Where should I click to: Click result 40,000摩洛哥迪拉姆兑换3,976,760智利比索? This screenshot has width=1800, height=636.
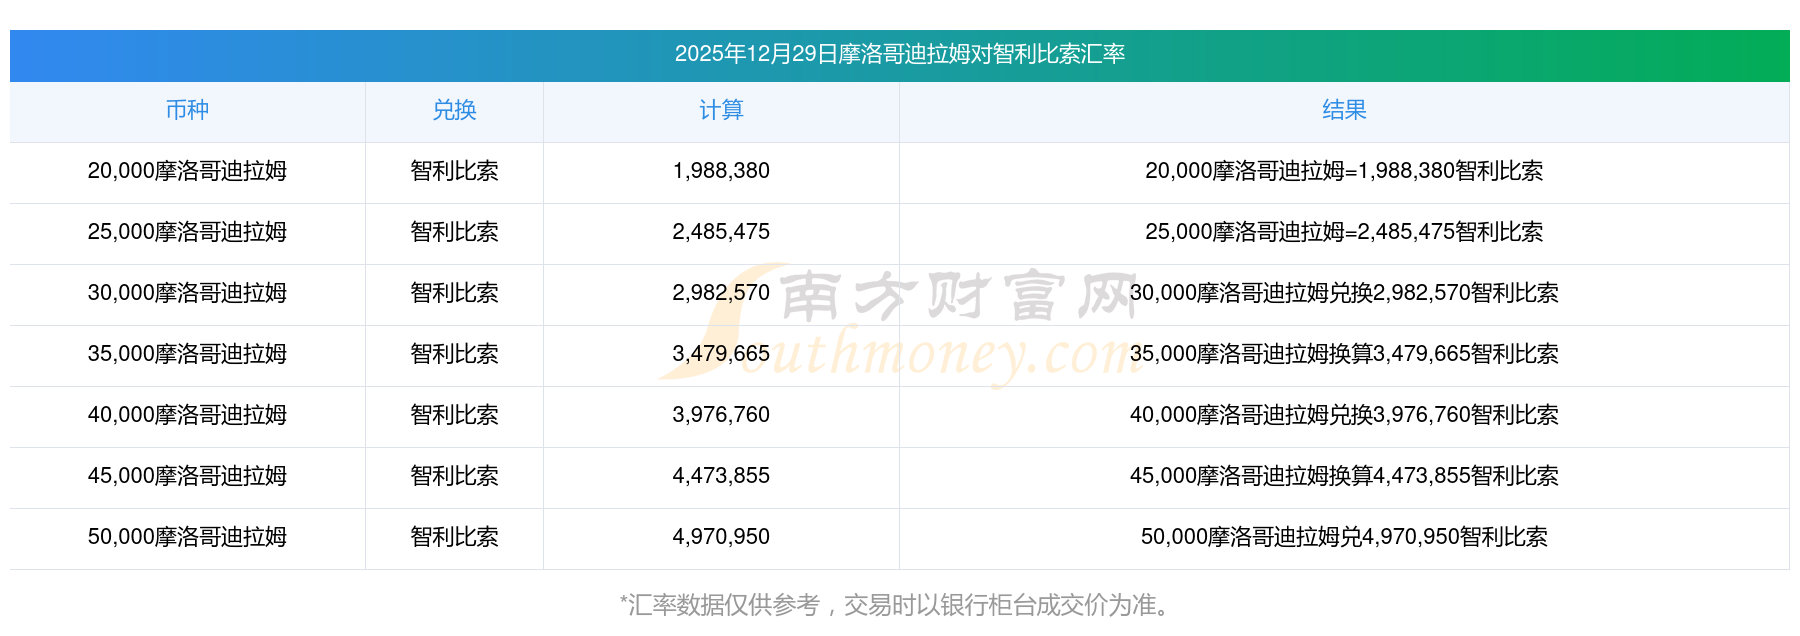[x=1344, y=415]
